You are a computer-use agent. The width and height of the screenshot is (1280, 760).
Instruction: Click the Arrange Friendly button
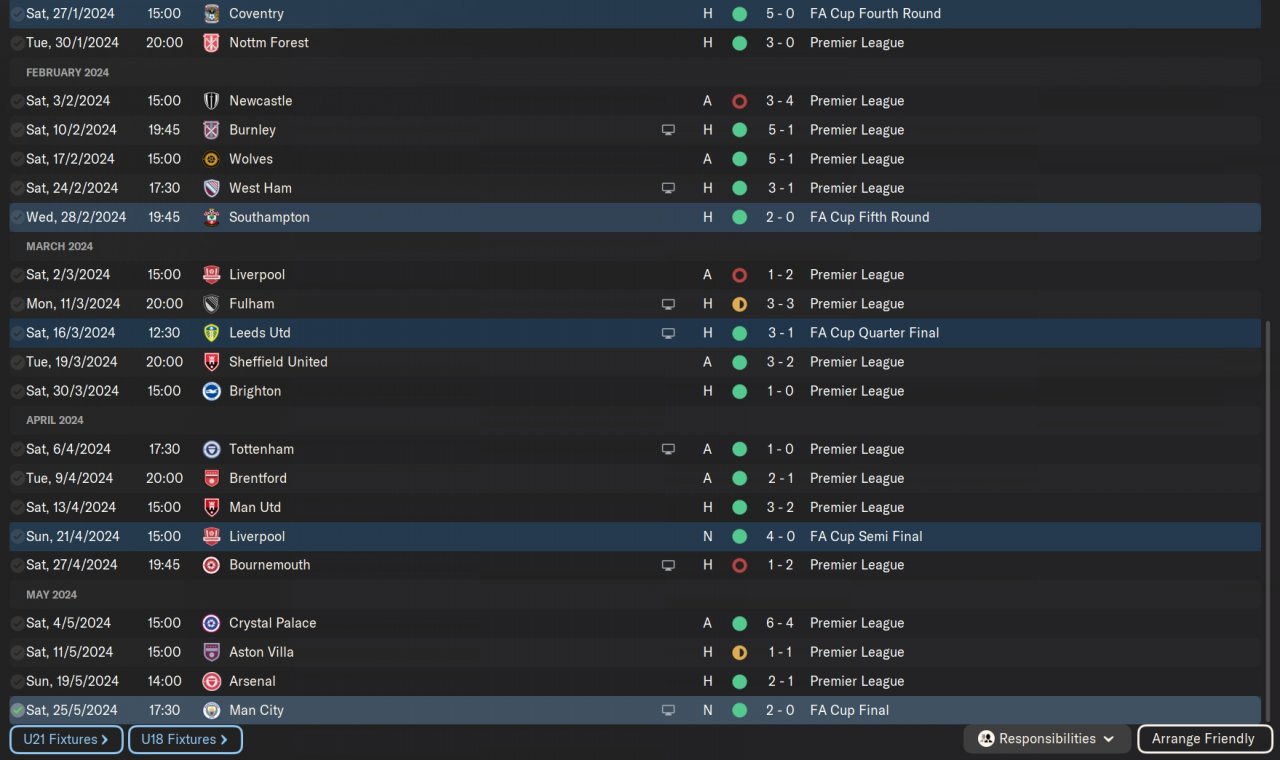[x=1203, y=739]
